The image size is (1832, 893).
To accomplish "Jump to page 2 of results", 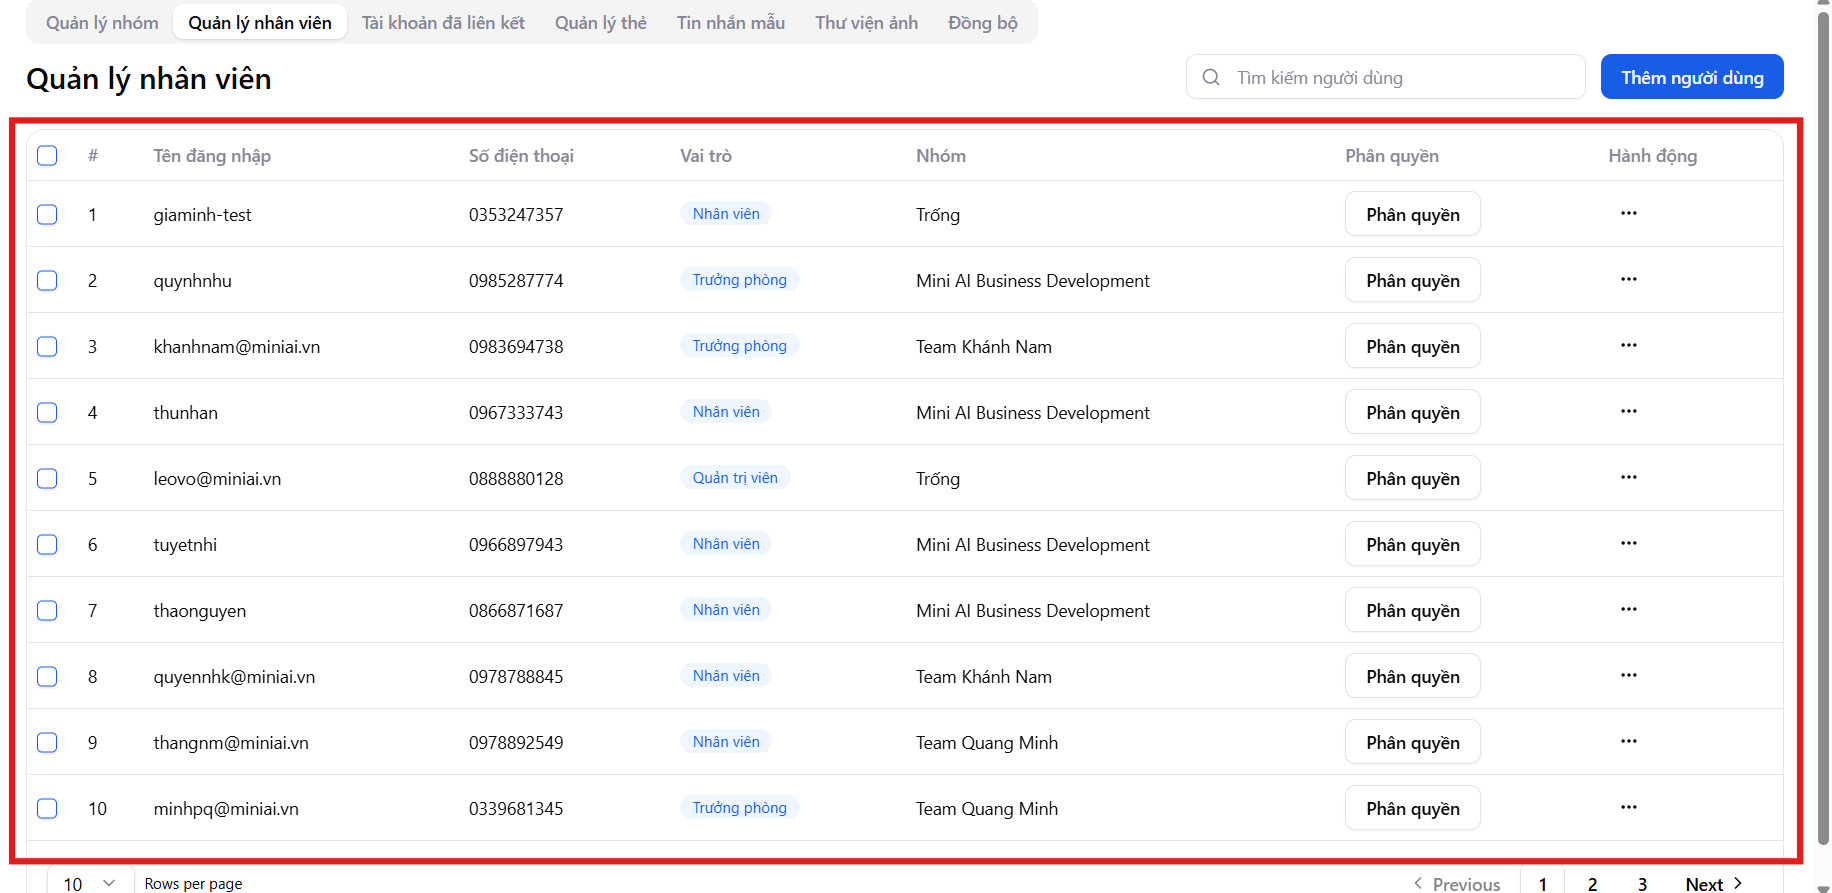I will click(x=1592, y=884).
